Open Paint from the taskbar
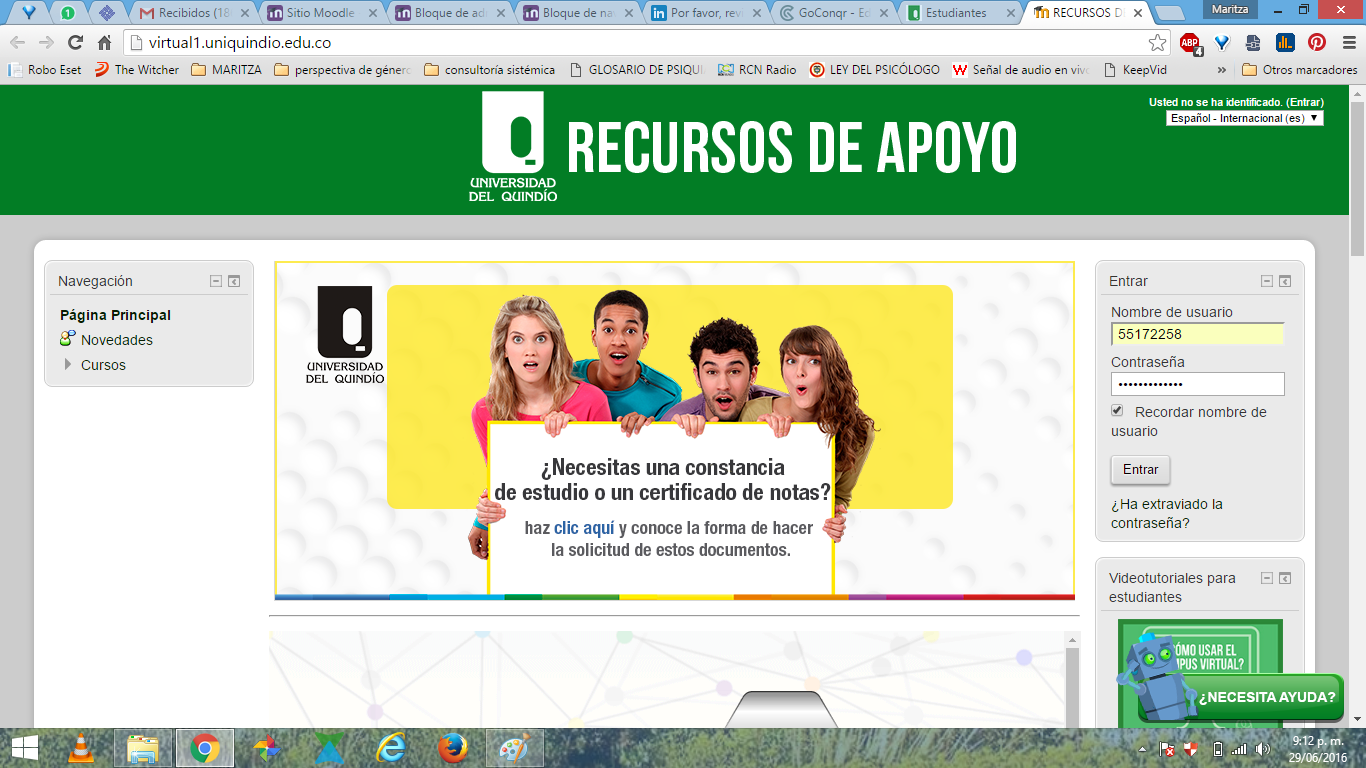 pos(515,748)
